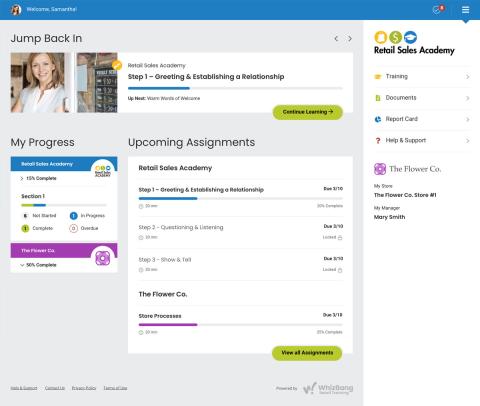Image resolution: width=480 pixels, height=406 pixels.
Task: Select the Retail Sales Academy progress header
Action: click(63, 164)
